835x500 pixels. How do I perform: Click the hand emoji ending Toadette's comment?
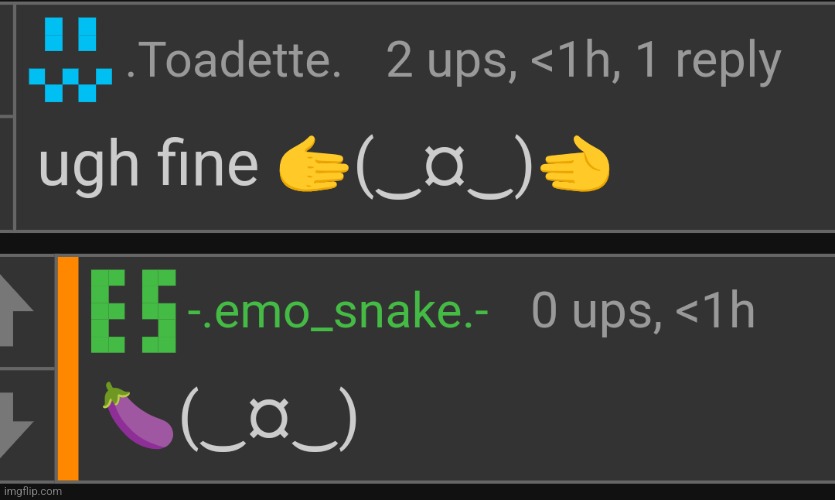coord(575,166)
